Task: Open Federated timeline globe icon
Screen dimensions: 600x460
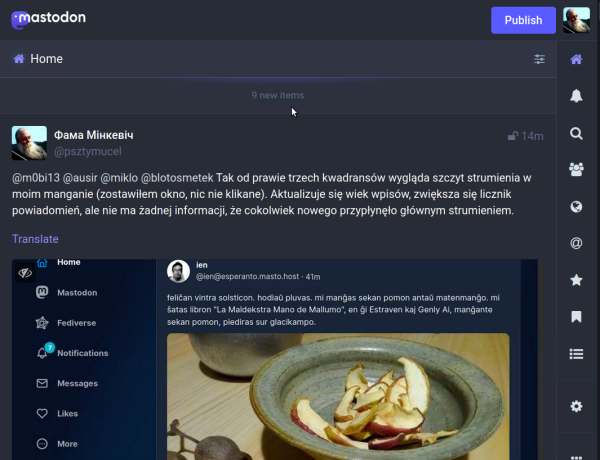Action: [x=576, y=207]
